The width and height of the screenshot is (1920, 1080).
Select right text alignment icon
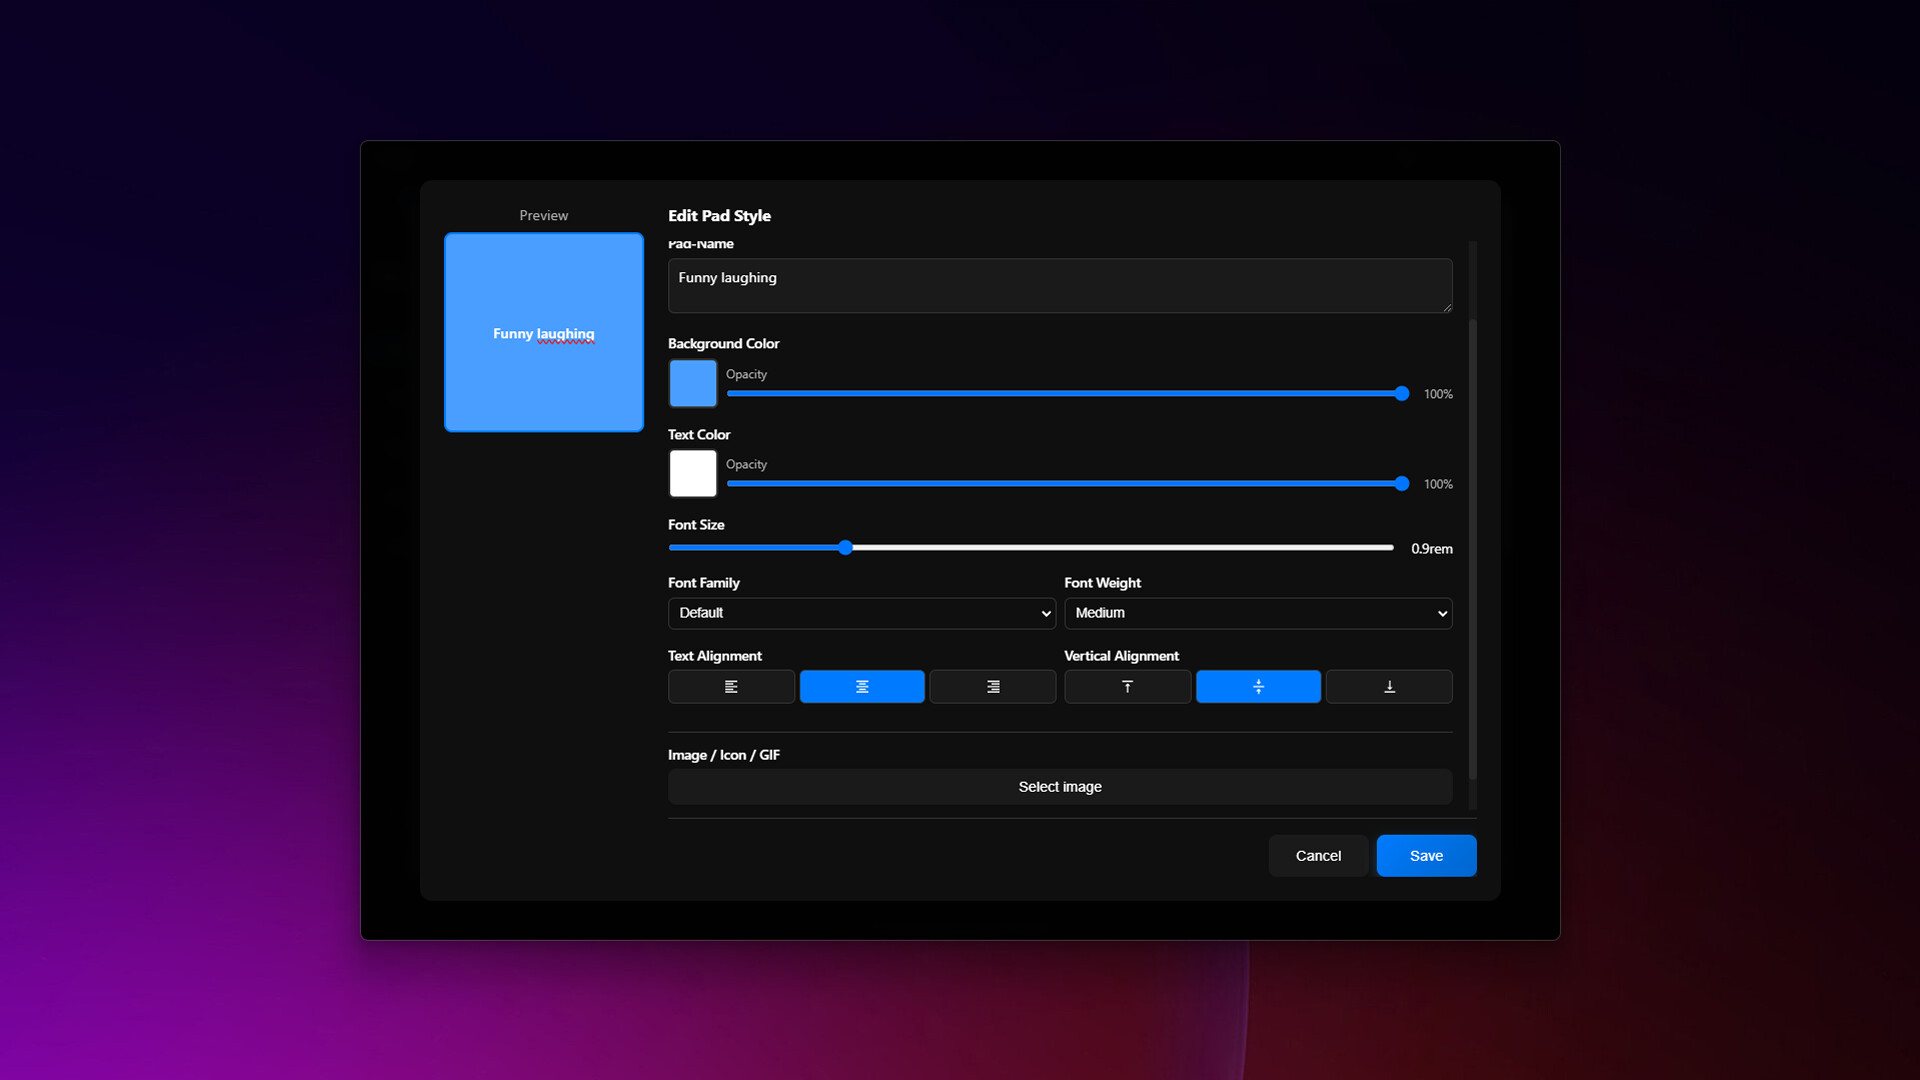(993, 687)
